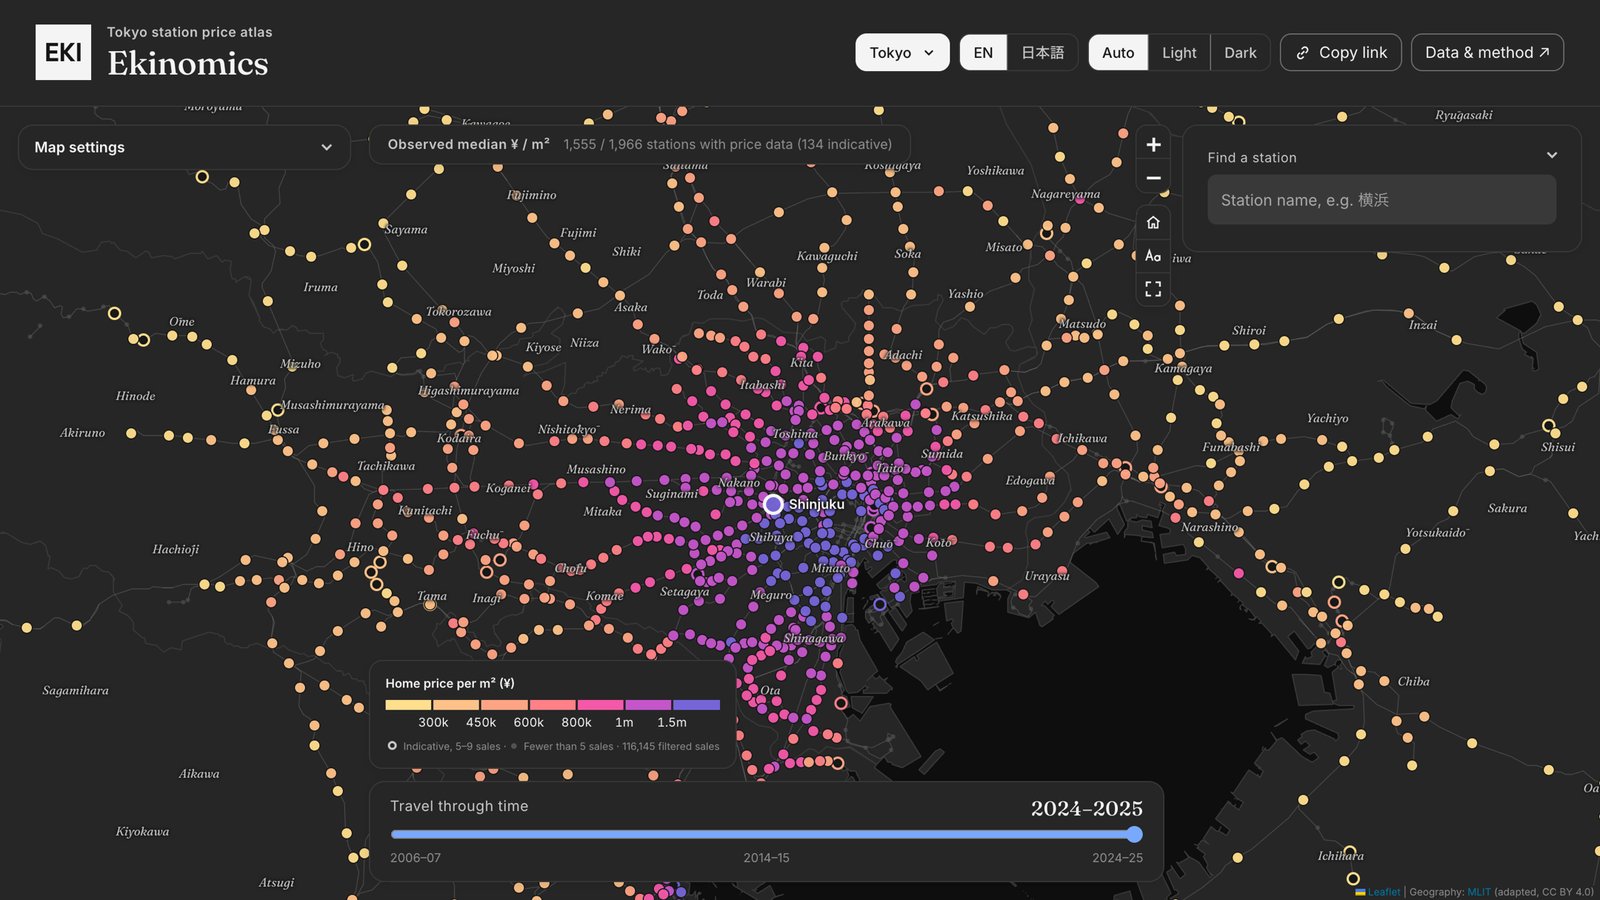Click the Kawaguchi map label
The image size is (1600, 900).
[827, 256]
